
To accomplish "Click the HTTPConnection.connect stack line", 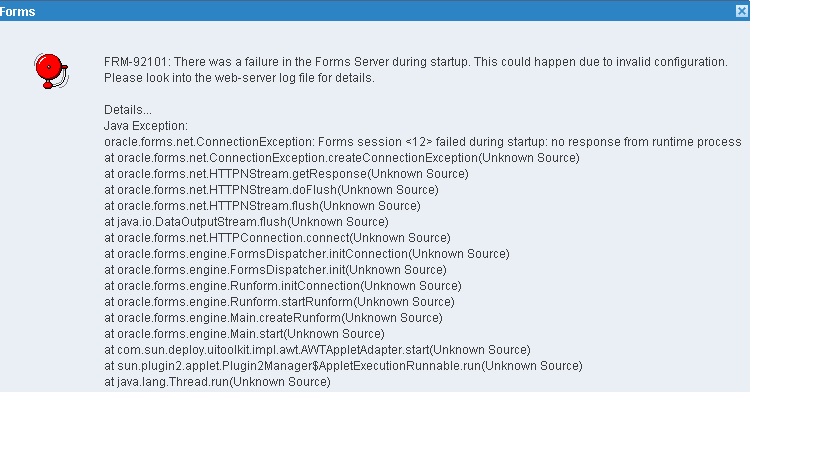I will [277, 238].
